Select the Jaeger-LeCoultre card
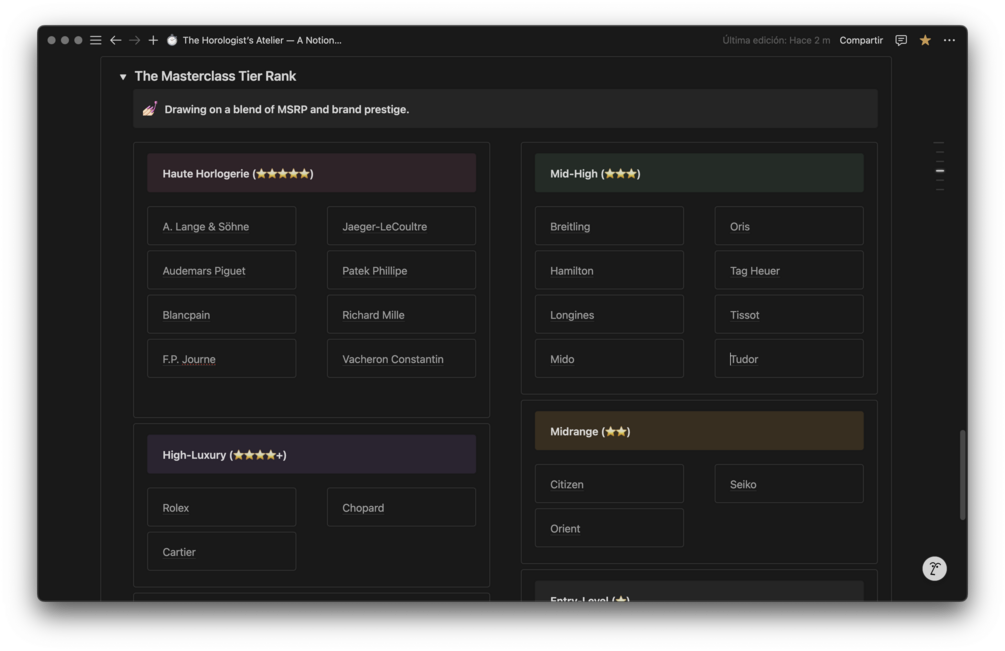 coord(401,226)
